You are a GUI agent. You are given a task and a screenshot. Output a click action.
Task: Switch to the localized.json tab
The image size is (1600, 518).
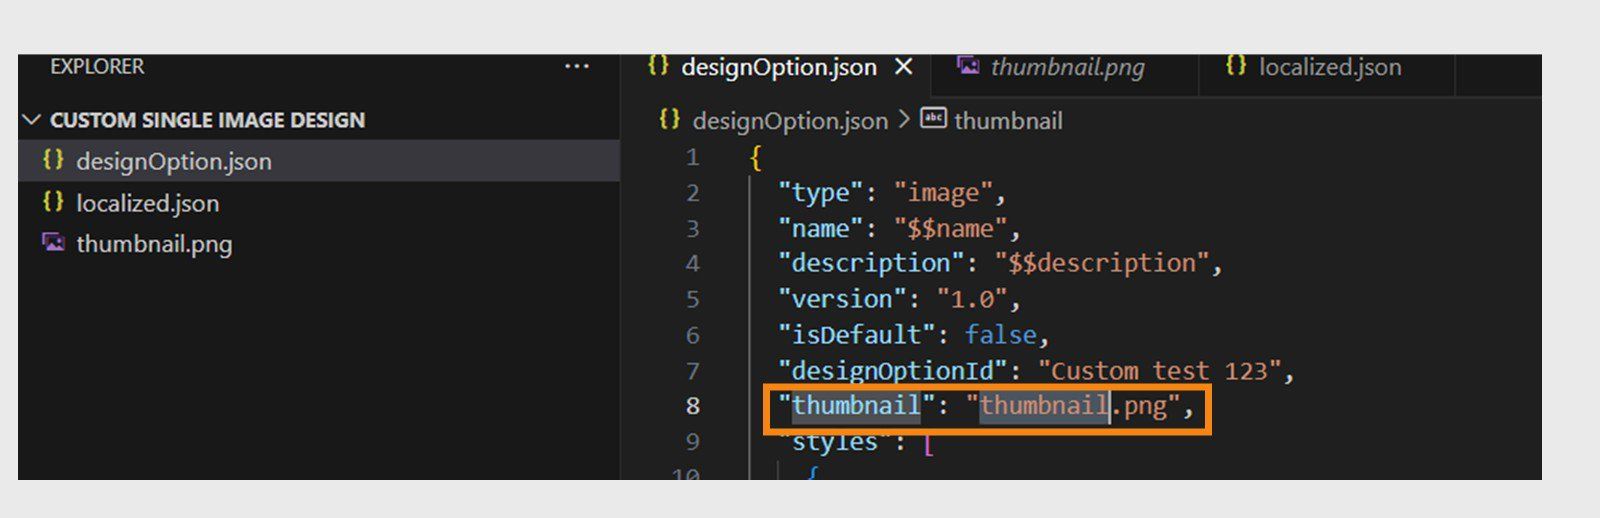(x=1329, y=67)
